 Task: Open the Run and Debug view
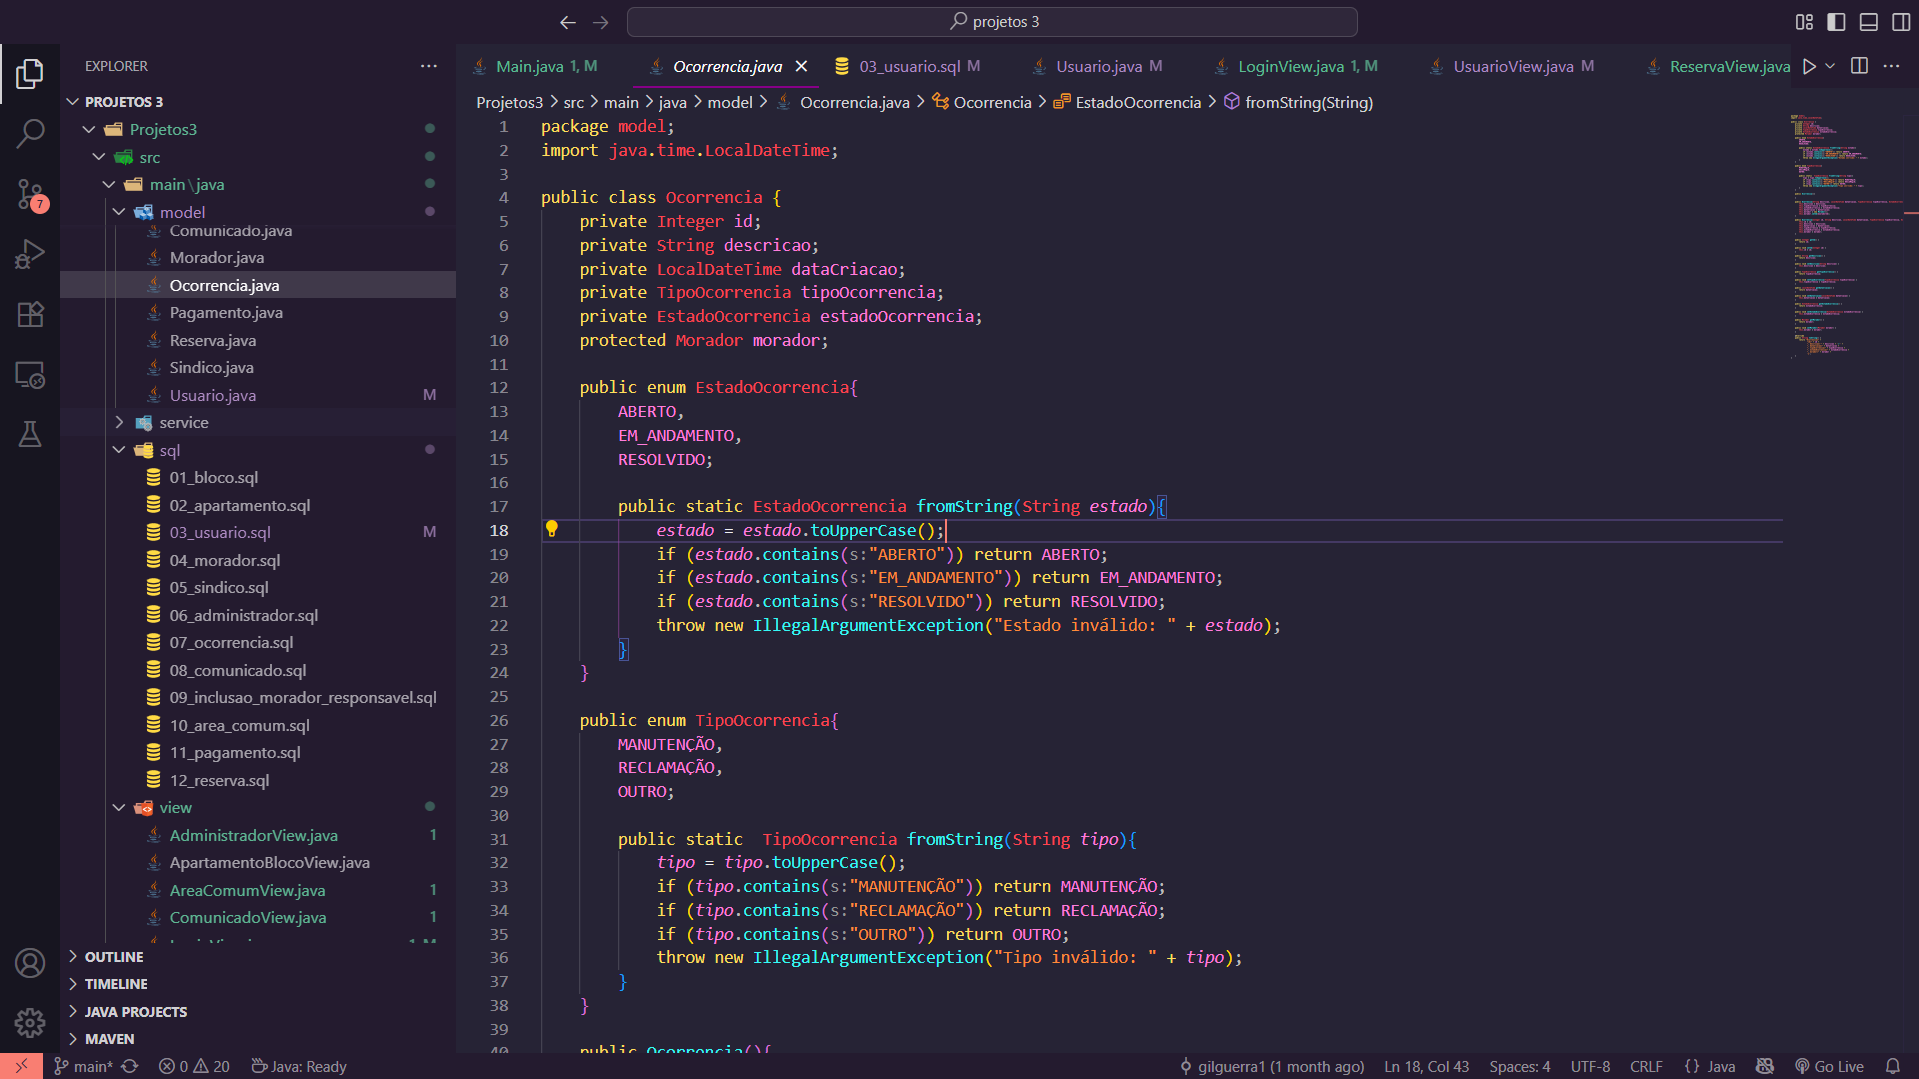point(30,254)
